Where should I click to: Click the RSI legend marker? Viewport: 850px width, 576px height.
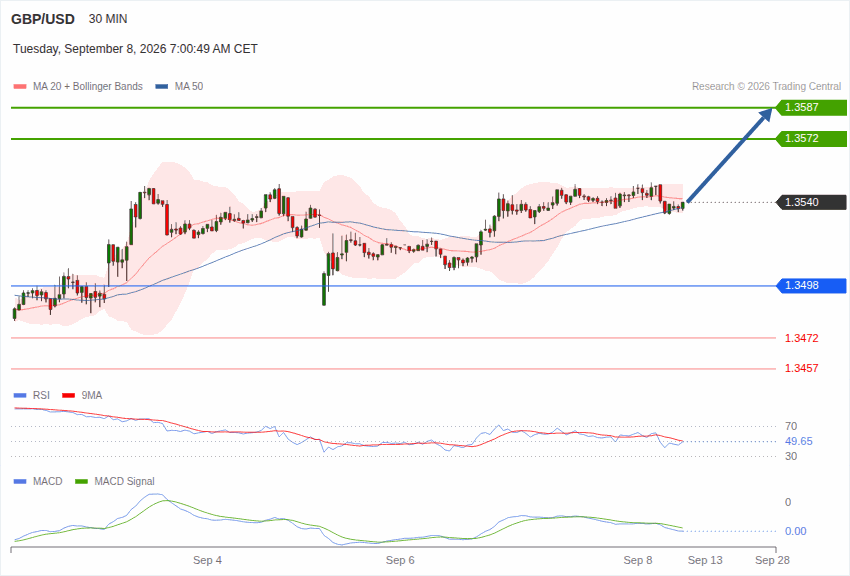click(20, 396)
